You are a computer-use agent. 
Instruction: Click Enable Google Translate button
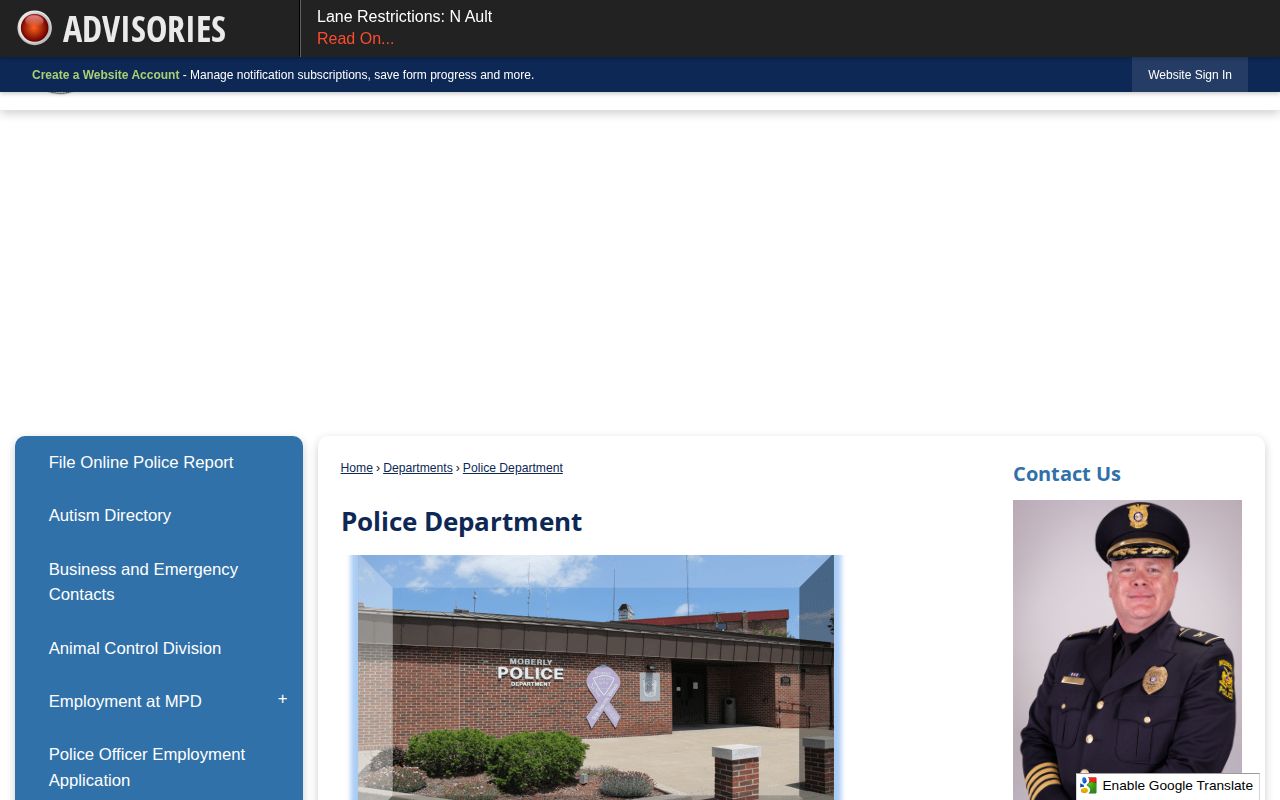[1168, 786]
